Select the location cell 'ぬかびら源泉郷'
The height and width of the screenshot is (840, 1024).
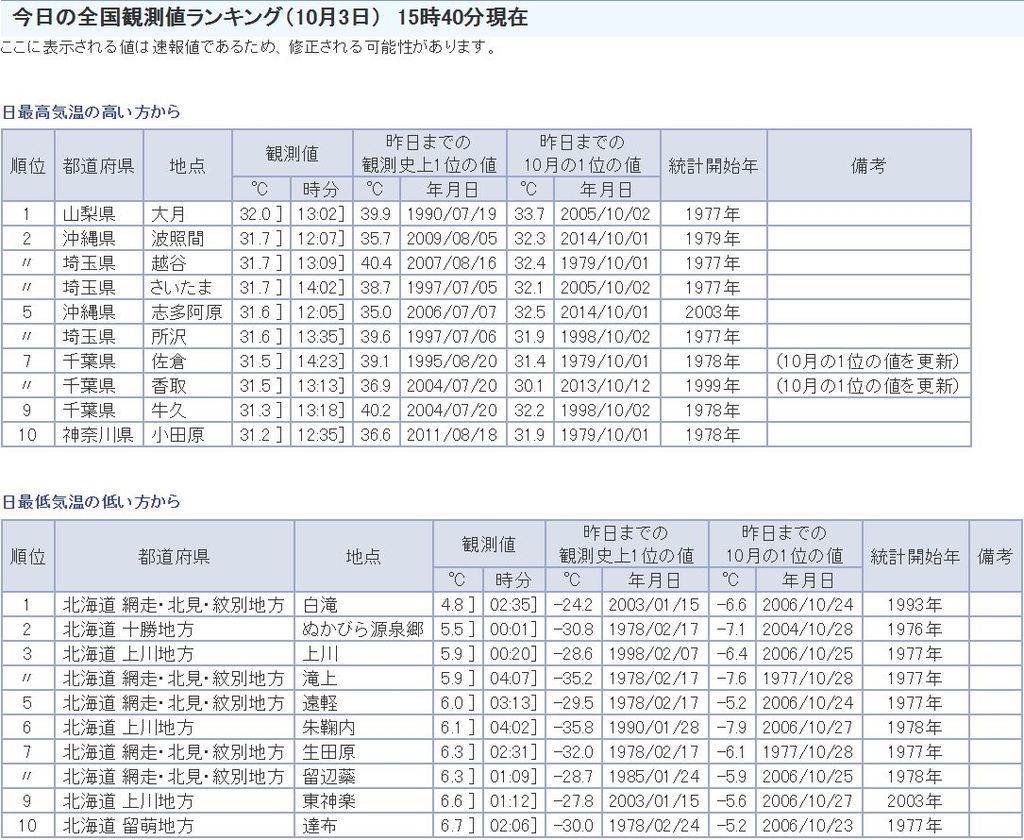coord(364,630)
